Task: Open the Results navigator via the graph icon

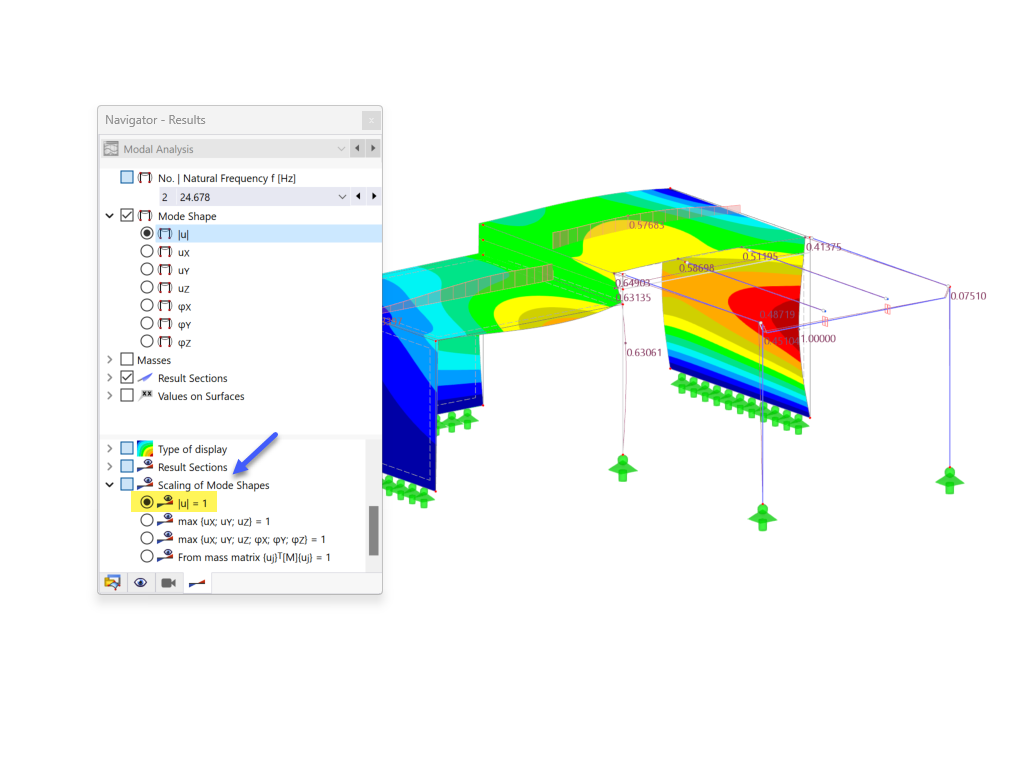Action: pos(196,582)
